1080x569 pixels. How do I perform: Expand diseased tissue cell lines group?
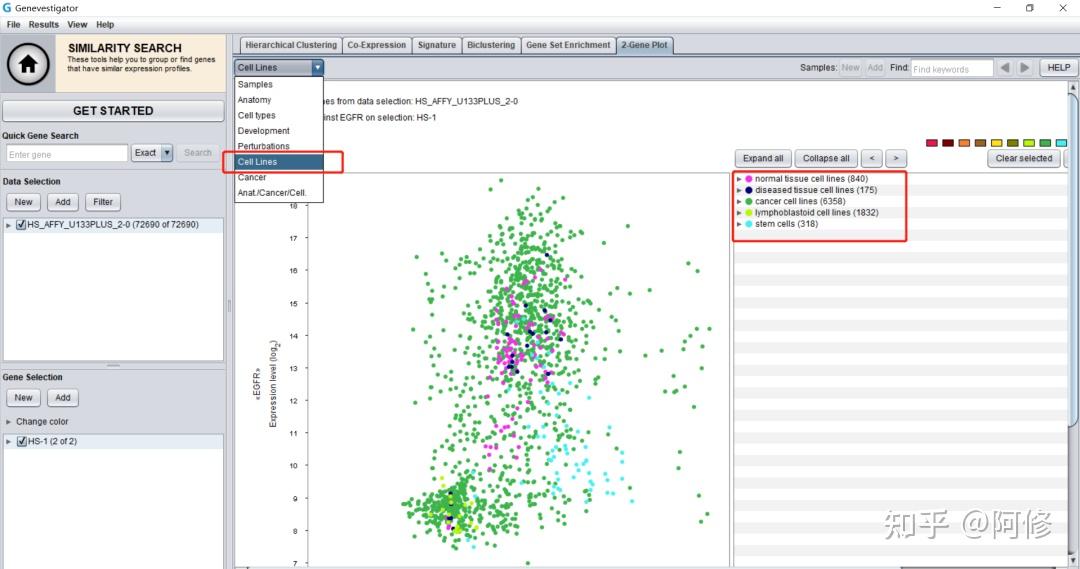tap(739, 190)
